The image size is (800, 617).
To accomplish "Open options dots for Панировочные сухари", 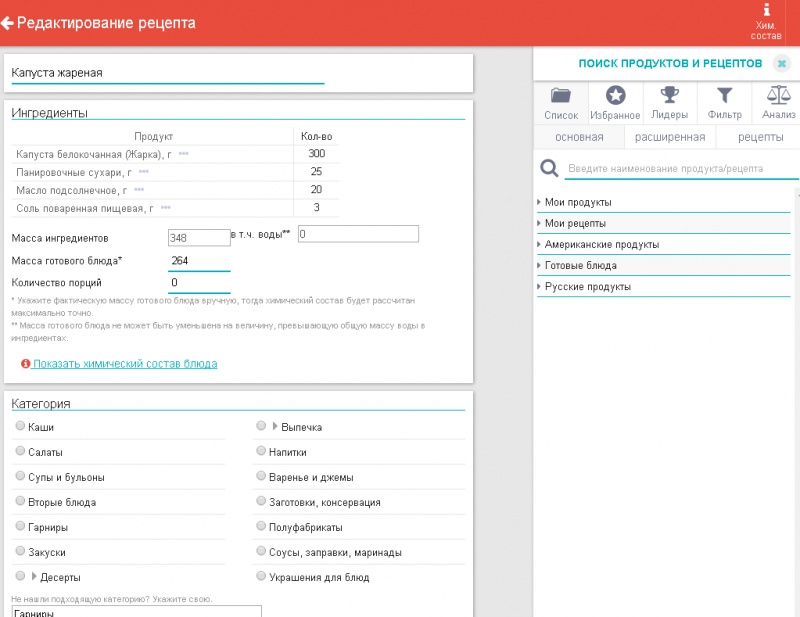I will [x=144, y=172].
